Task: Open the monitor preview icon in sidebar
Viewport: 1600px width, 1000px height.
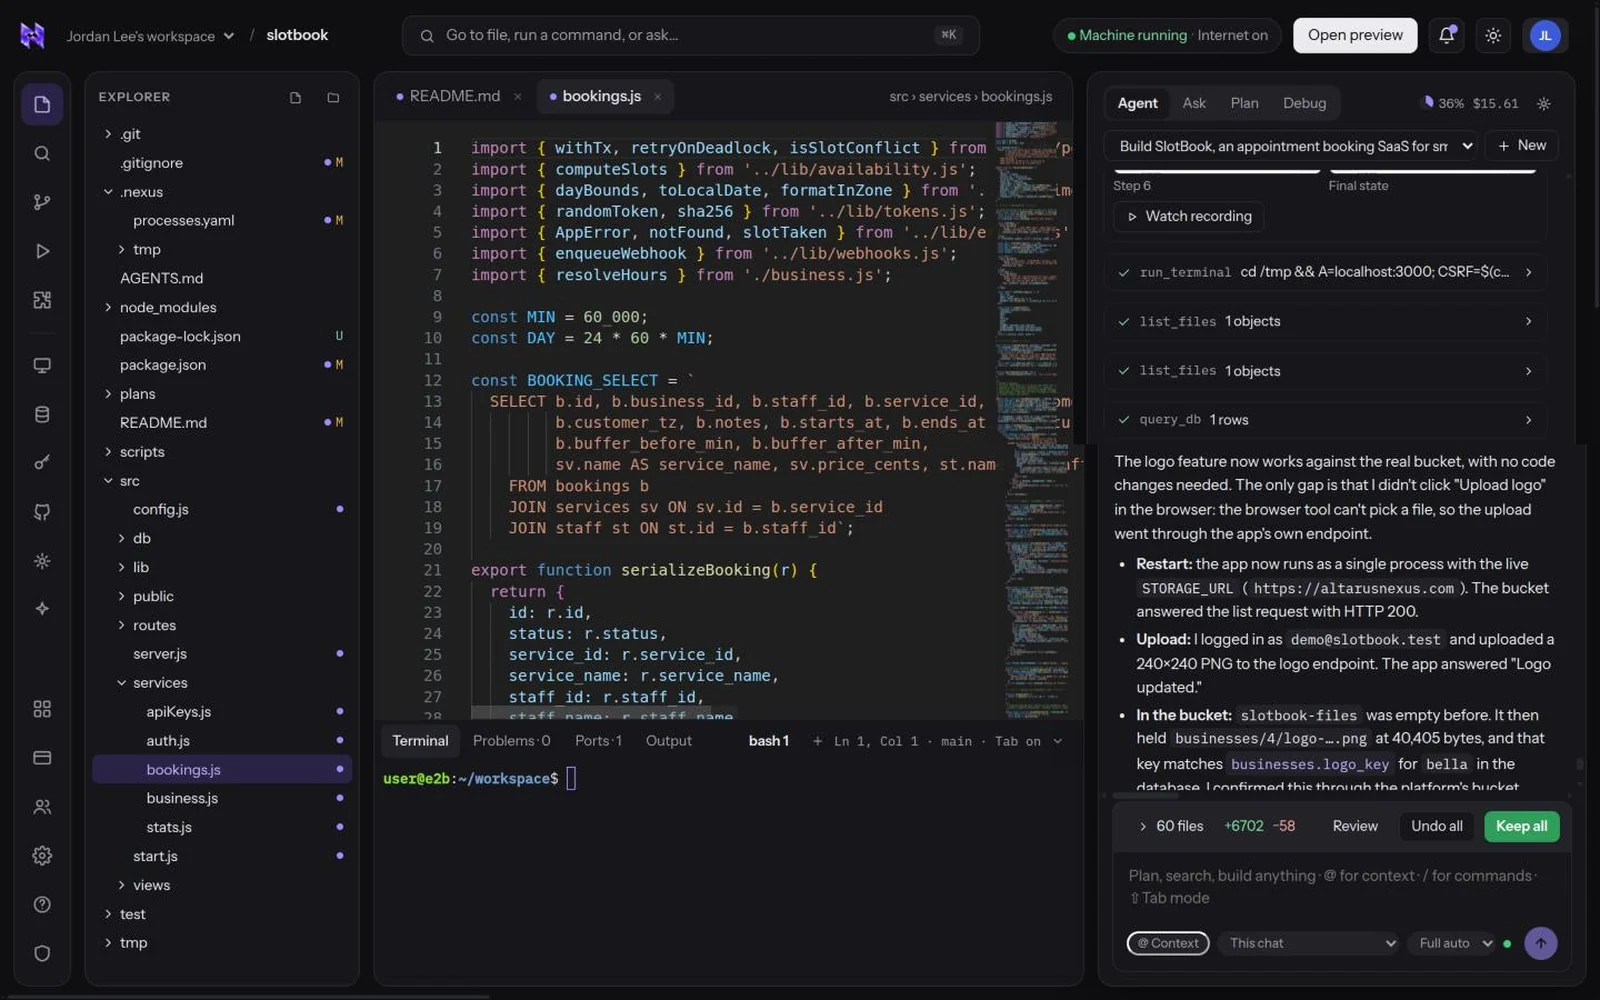Action: [x=42, y=365]
